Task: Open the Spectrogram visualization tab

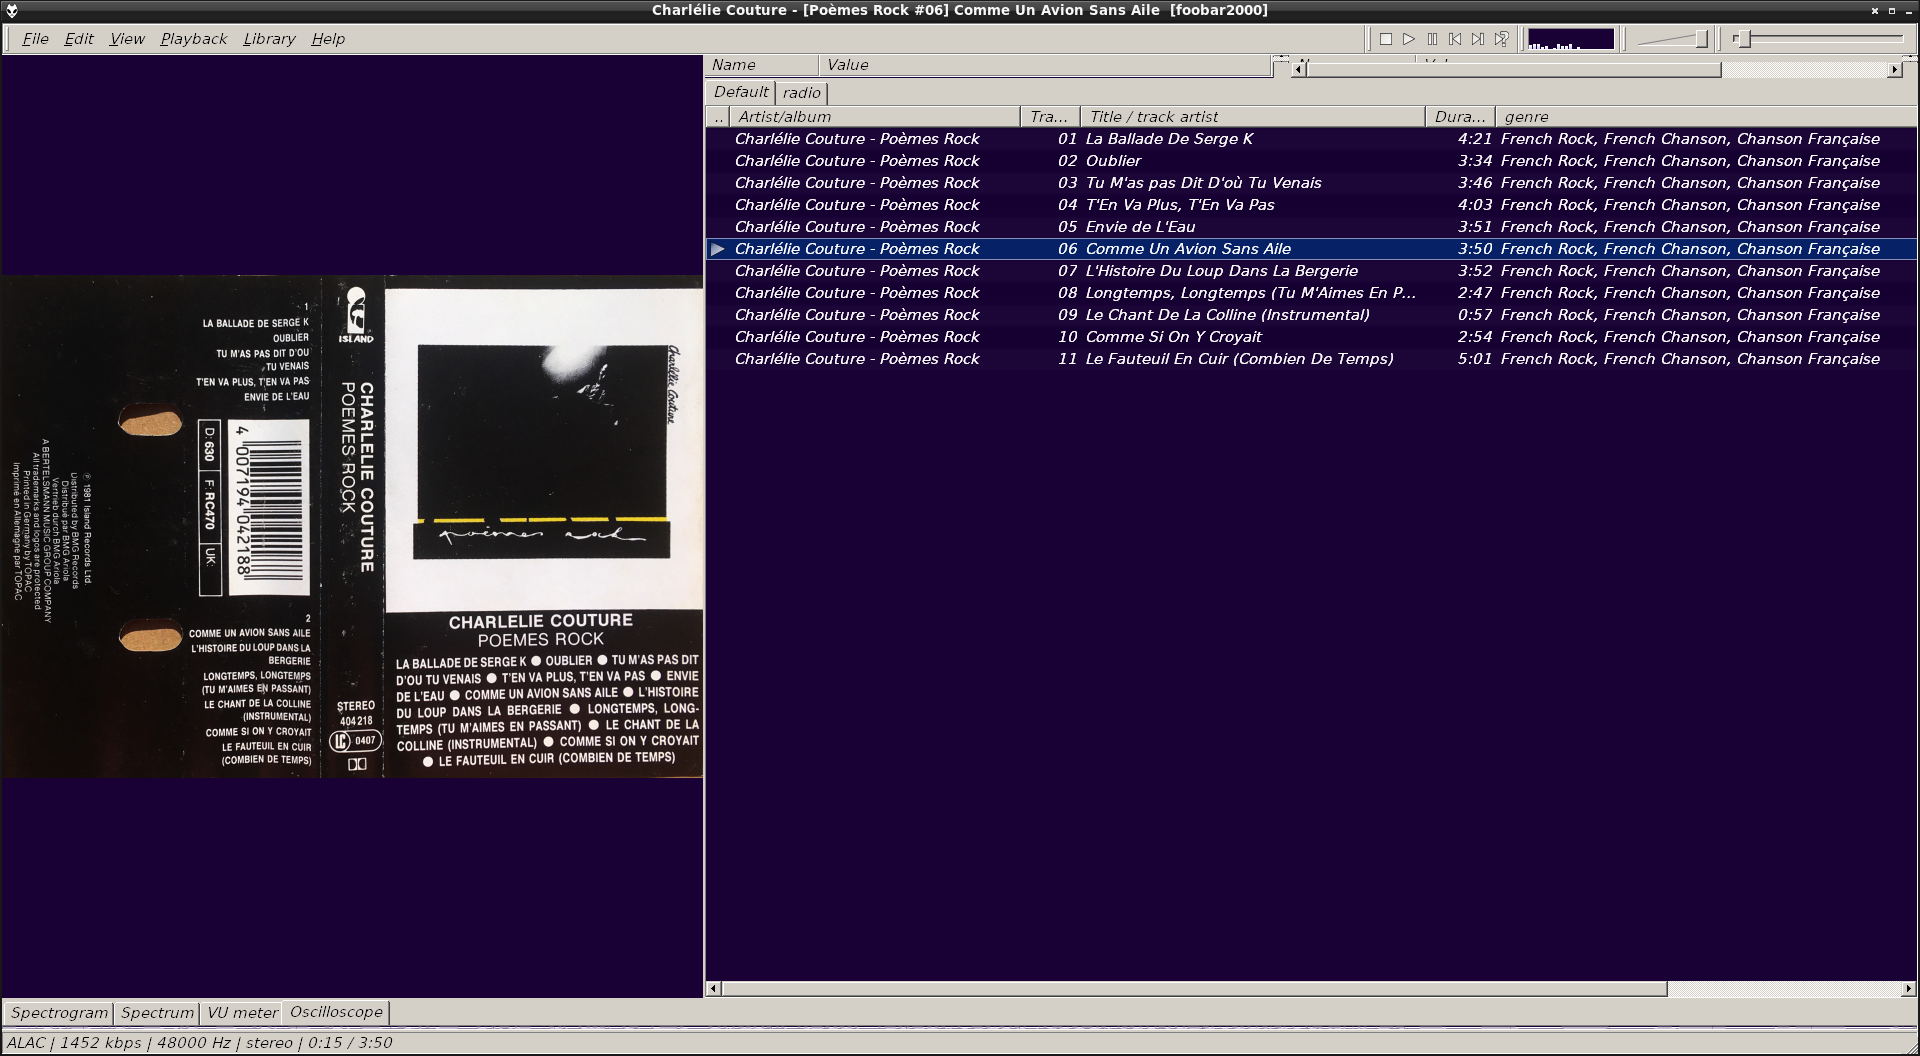Action: coord(59,1013)
